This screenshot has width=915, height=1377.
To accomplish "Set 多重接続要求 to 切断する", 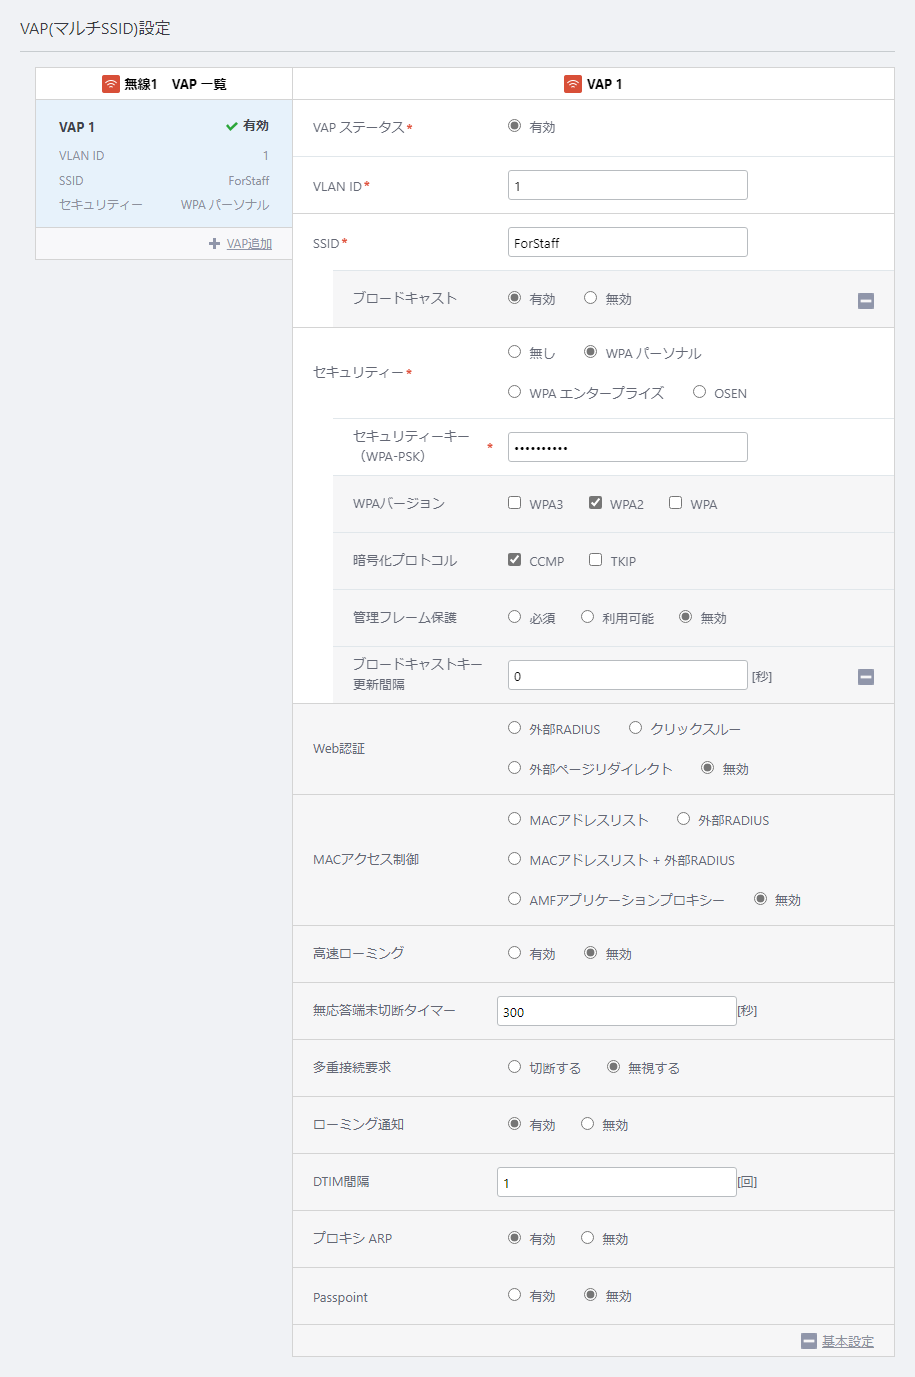I will (514, 1067).
